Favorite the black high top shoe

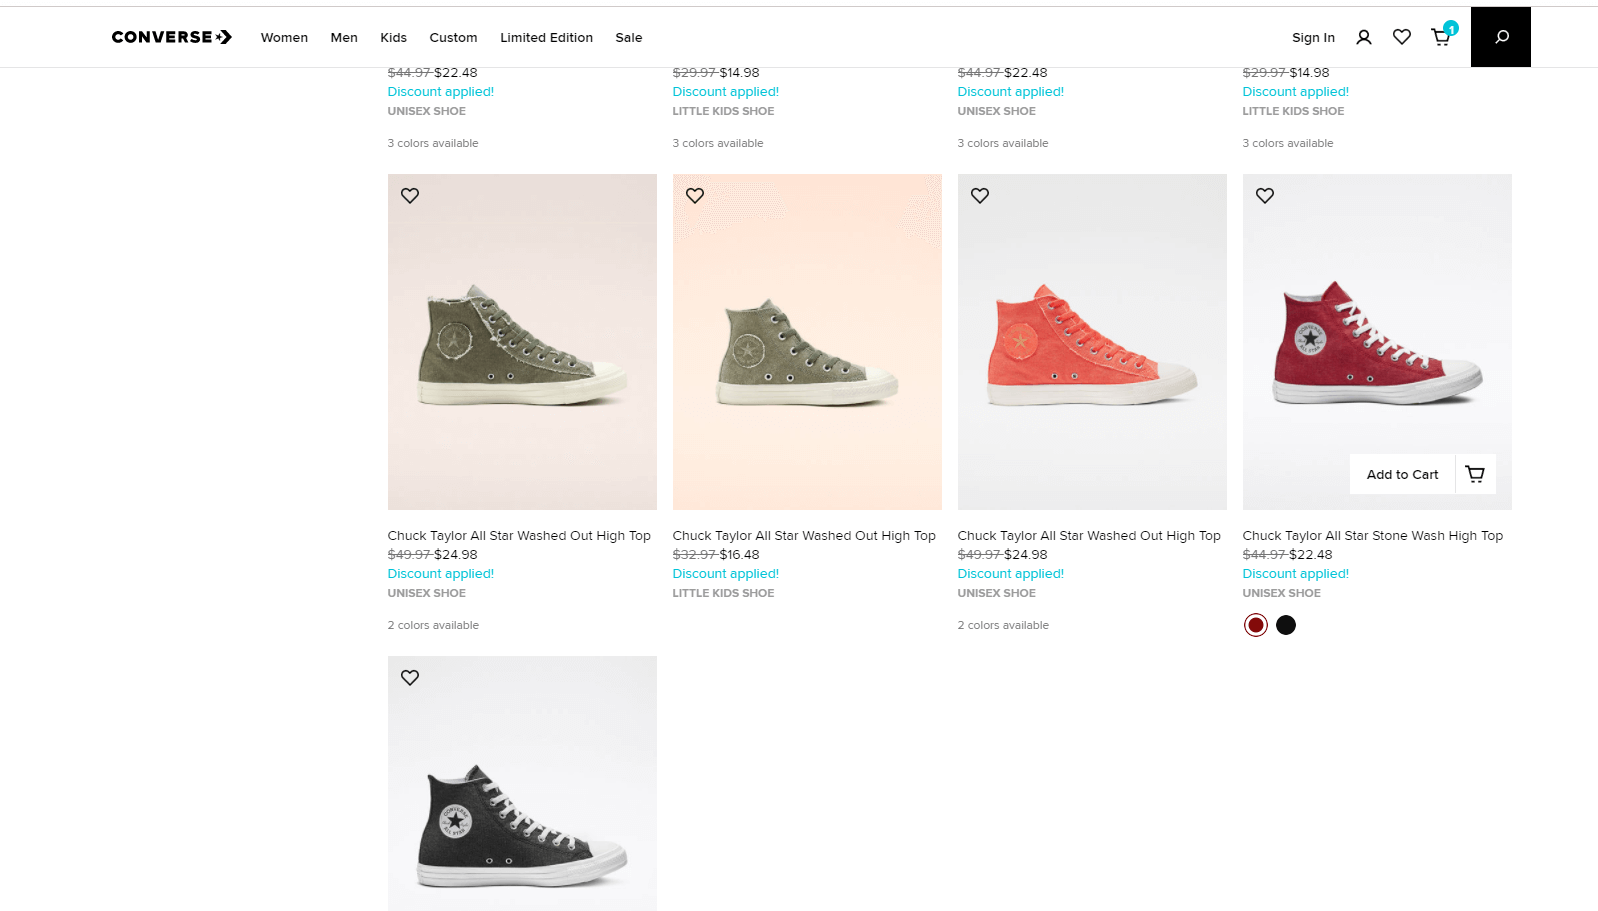click(410, 678)
